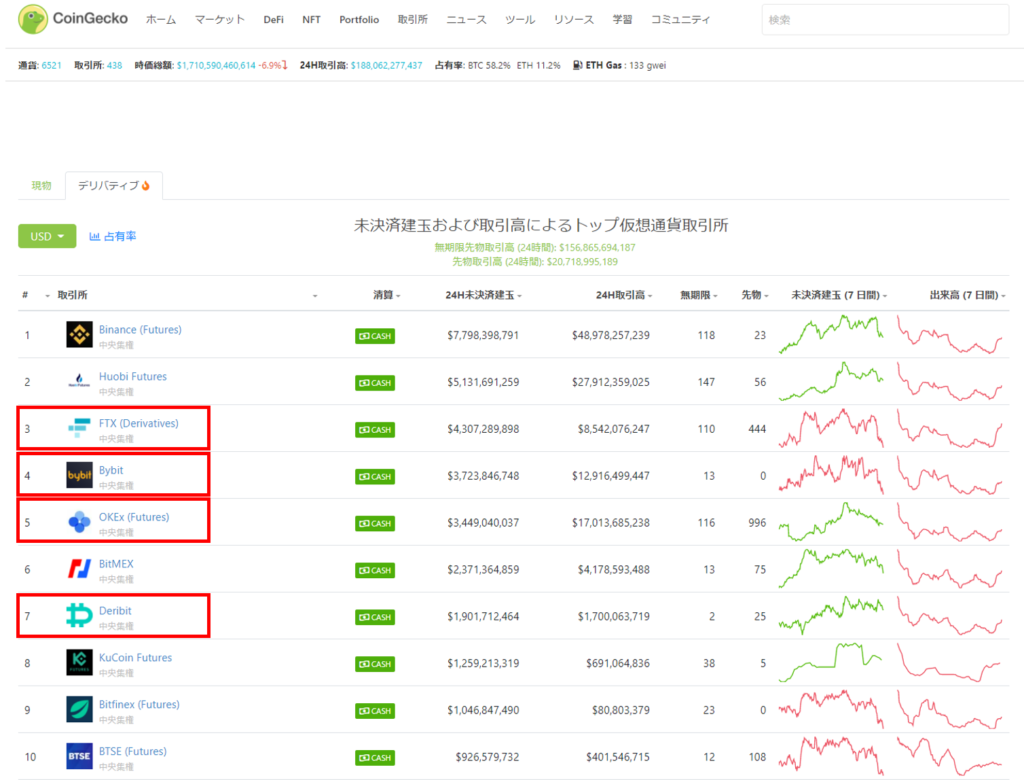Open the BitMEX exchange link

[x=116, y=564]
